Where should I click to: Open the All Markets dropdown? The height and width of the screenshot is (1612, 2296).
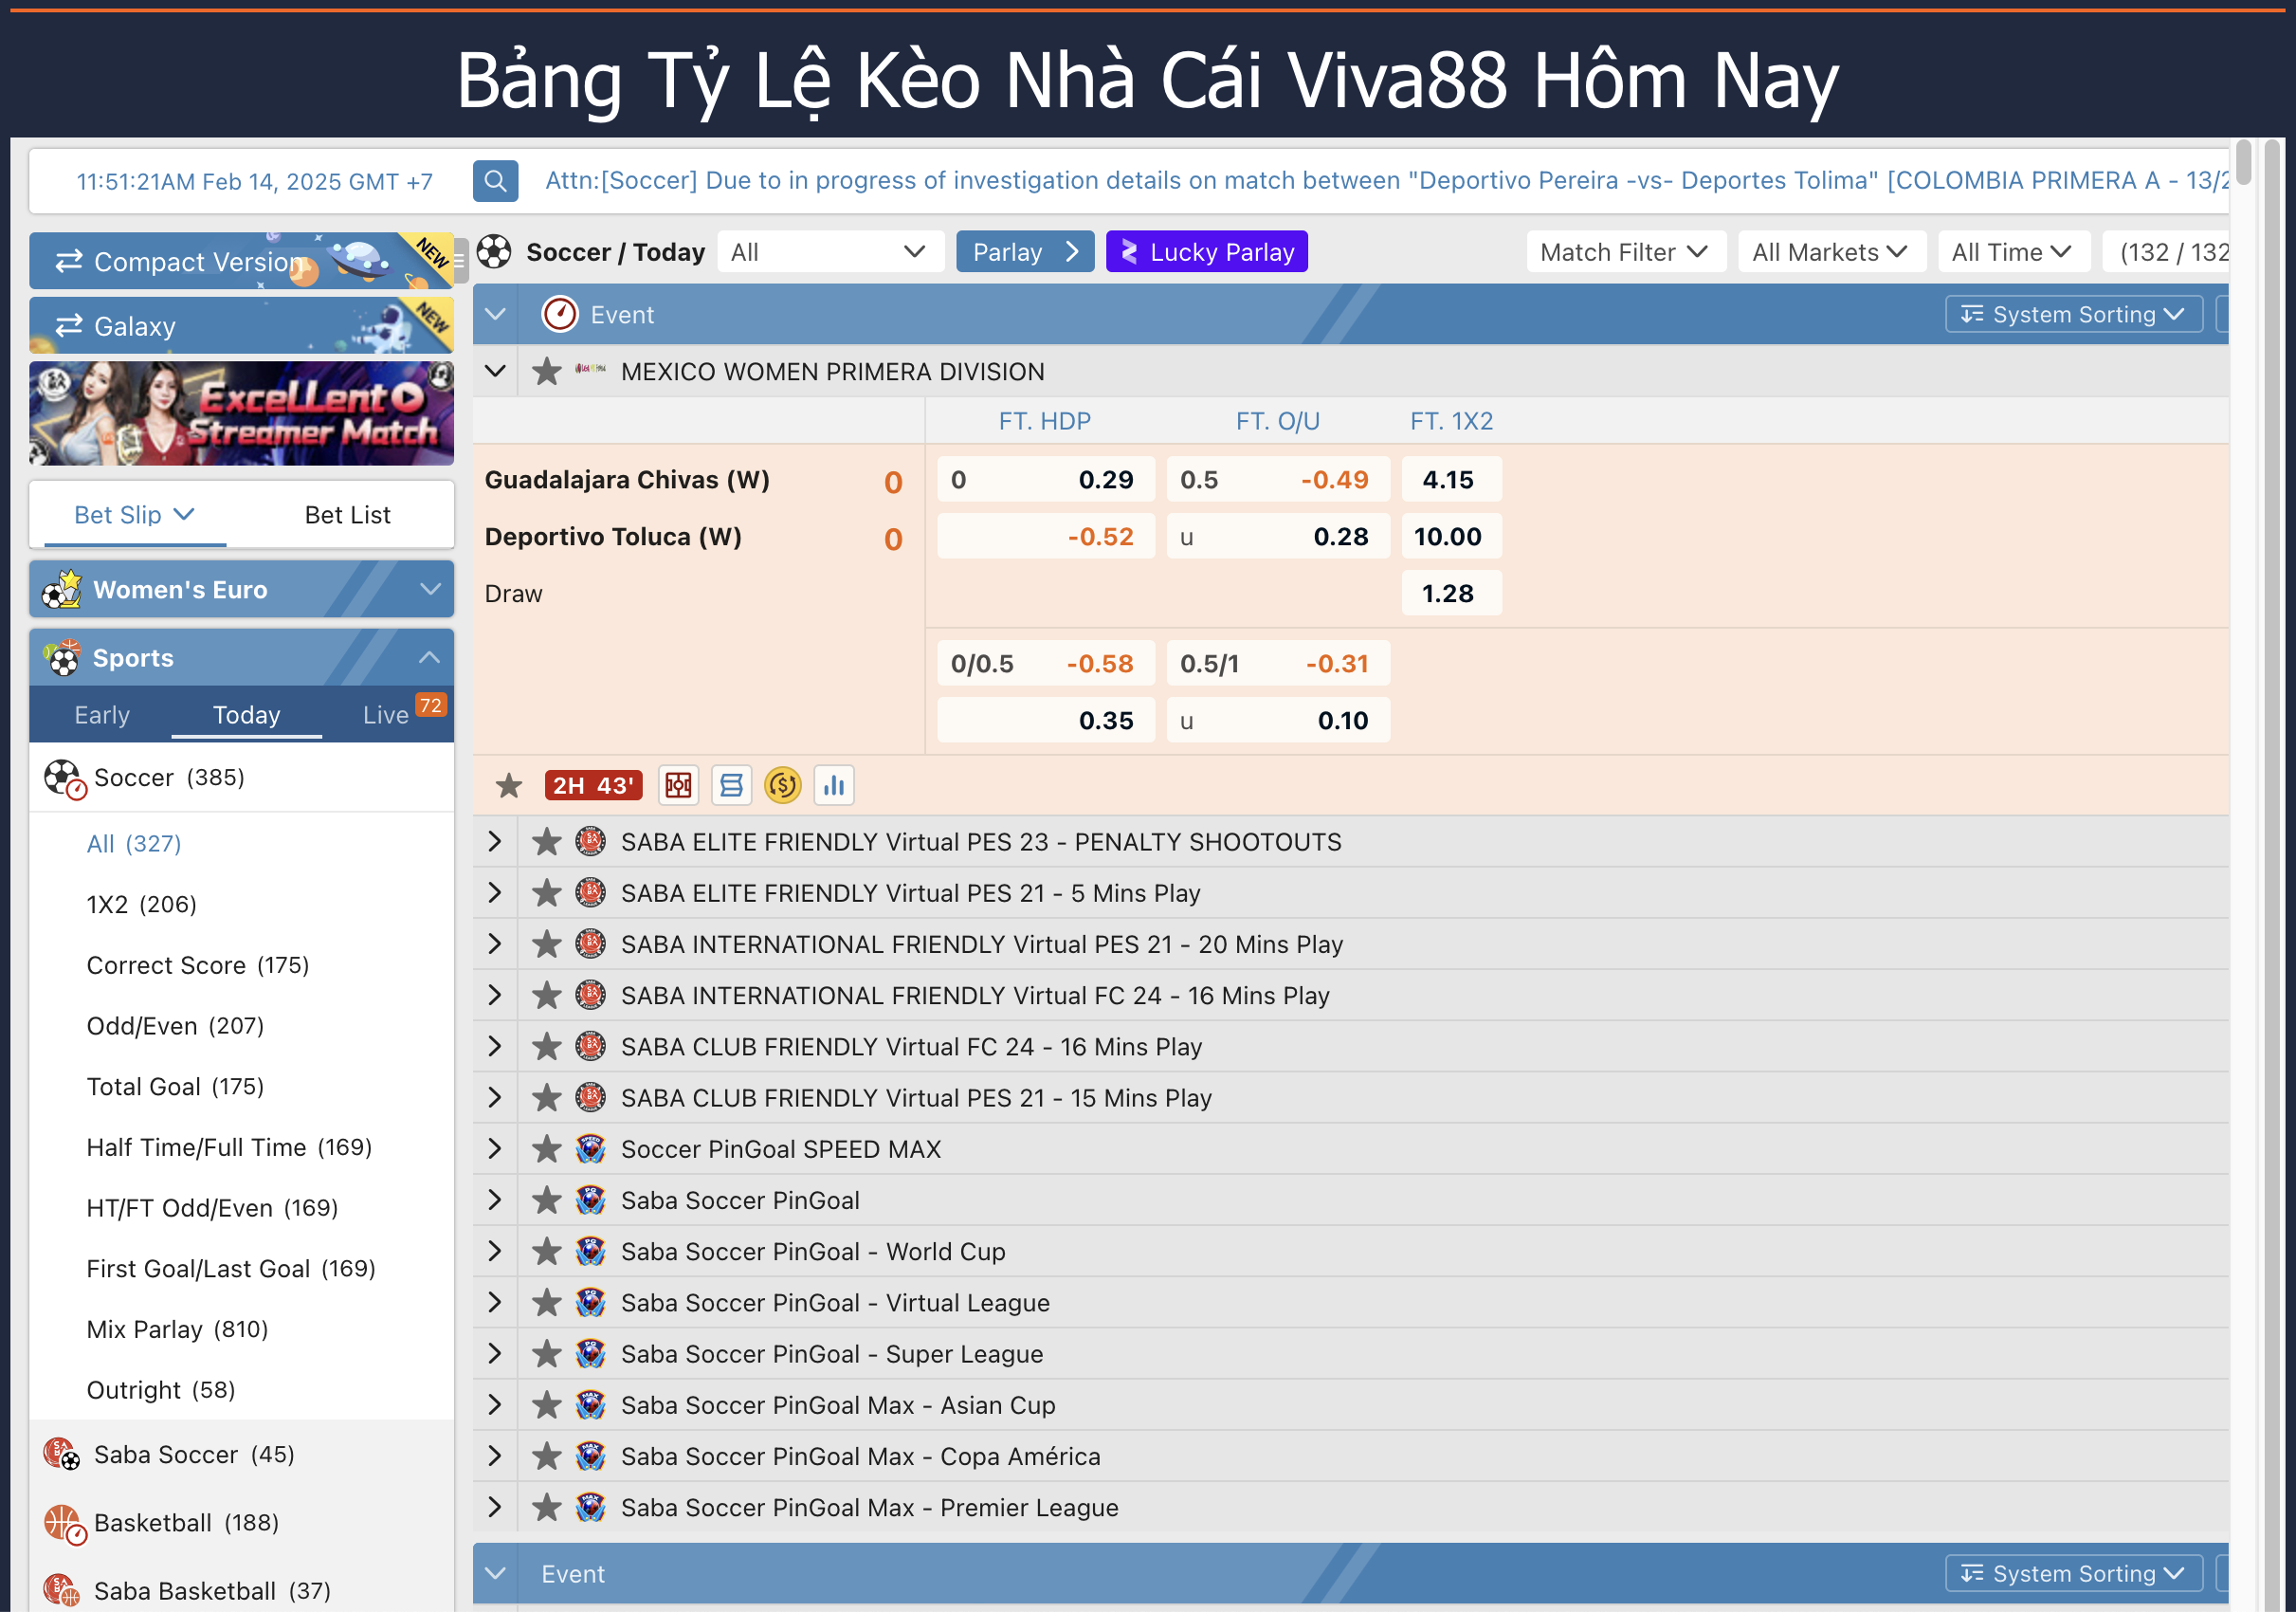coord(1831,252)
